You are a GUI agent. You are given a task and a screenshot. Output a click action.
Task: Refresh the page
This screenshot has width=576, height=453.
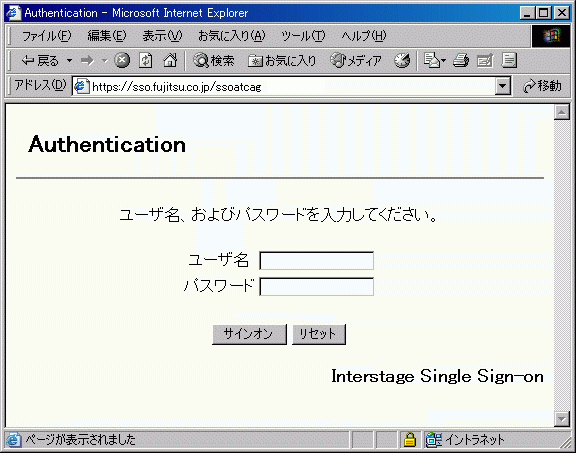[x=146, y=60]
